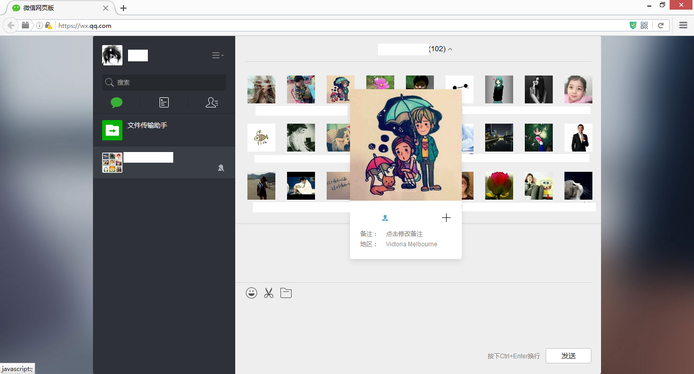Open the browser QR code extension icon
Viewport: 694px width, 374px height.
coord(644,26)
